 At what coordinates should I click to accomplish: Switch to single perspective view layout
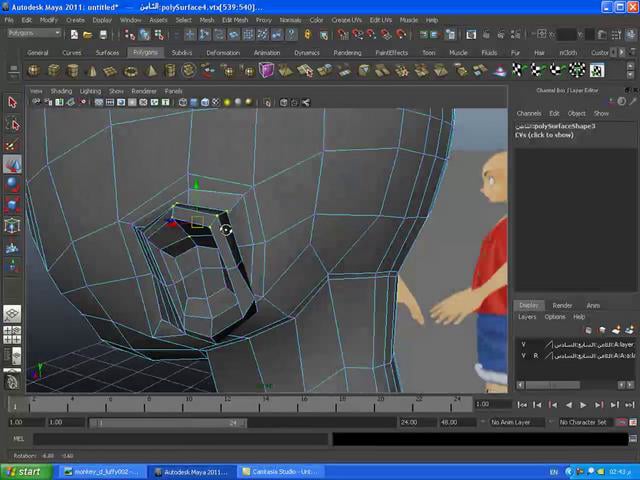[12, 314]
